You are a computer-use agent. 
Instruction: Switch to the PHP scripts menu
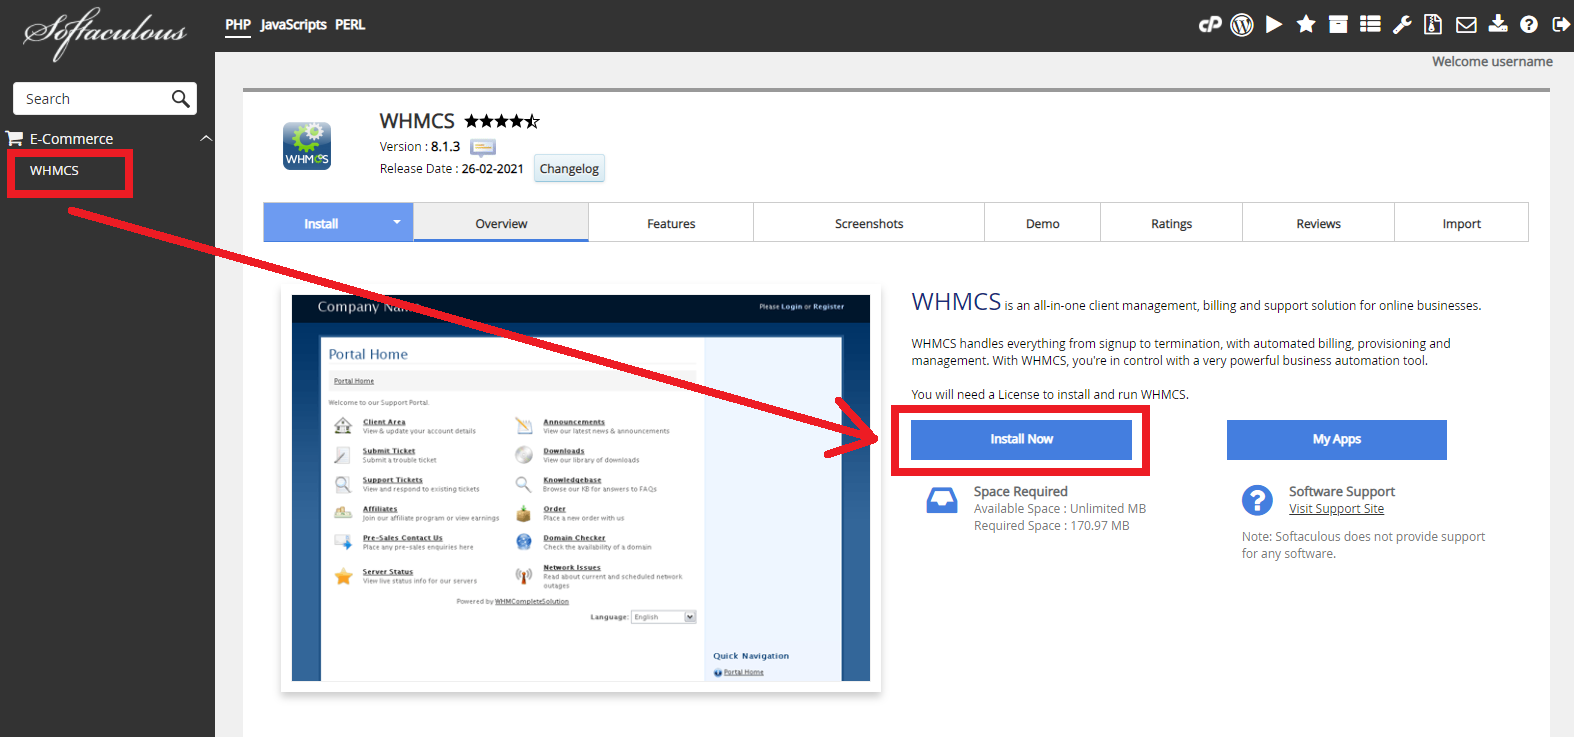tap(238, 24)
